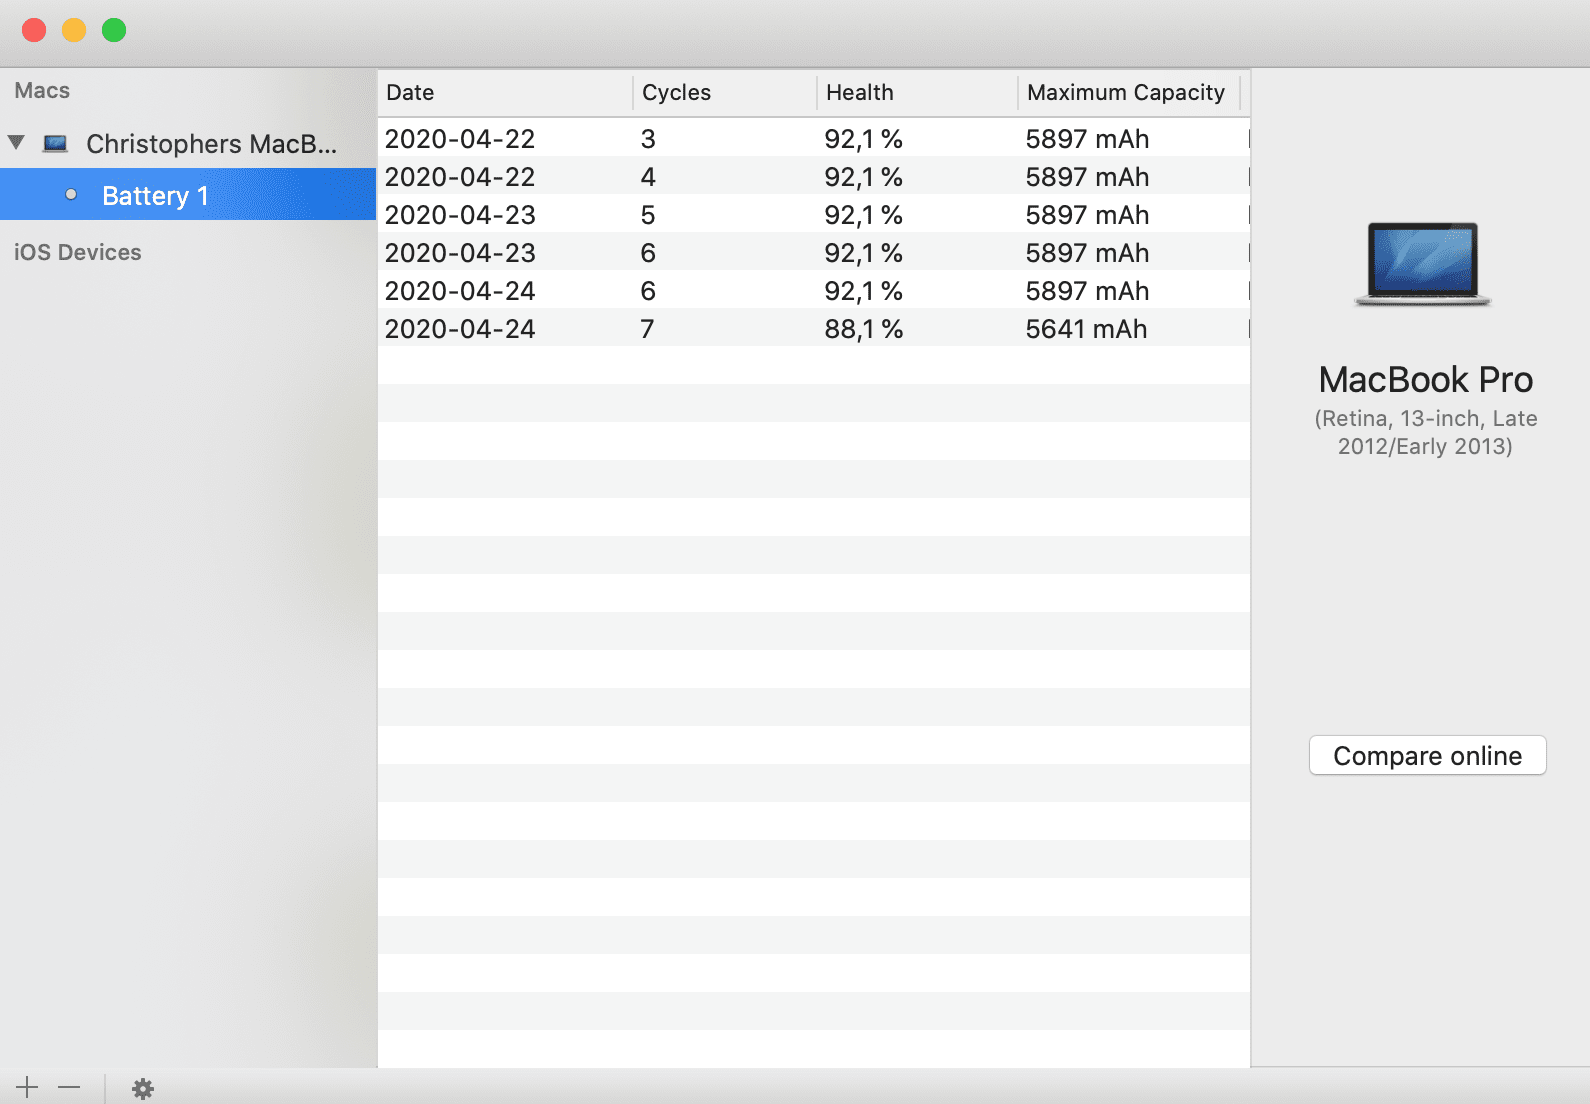The image size is (1590, 1104).
Task: Open the gear settings menu
Action: [143, 1089]
